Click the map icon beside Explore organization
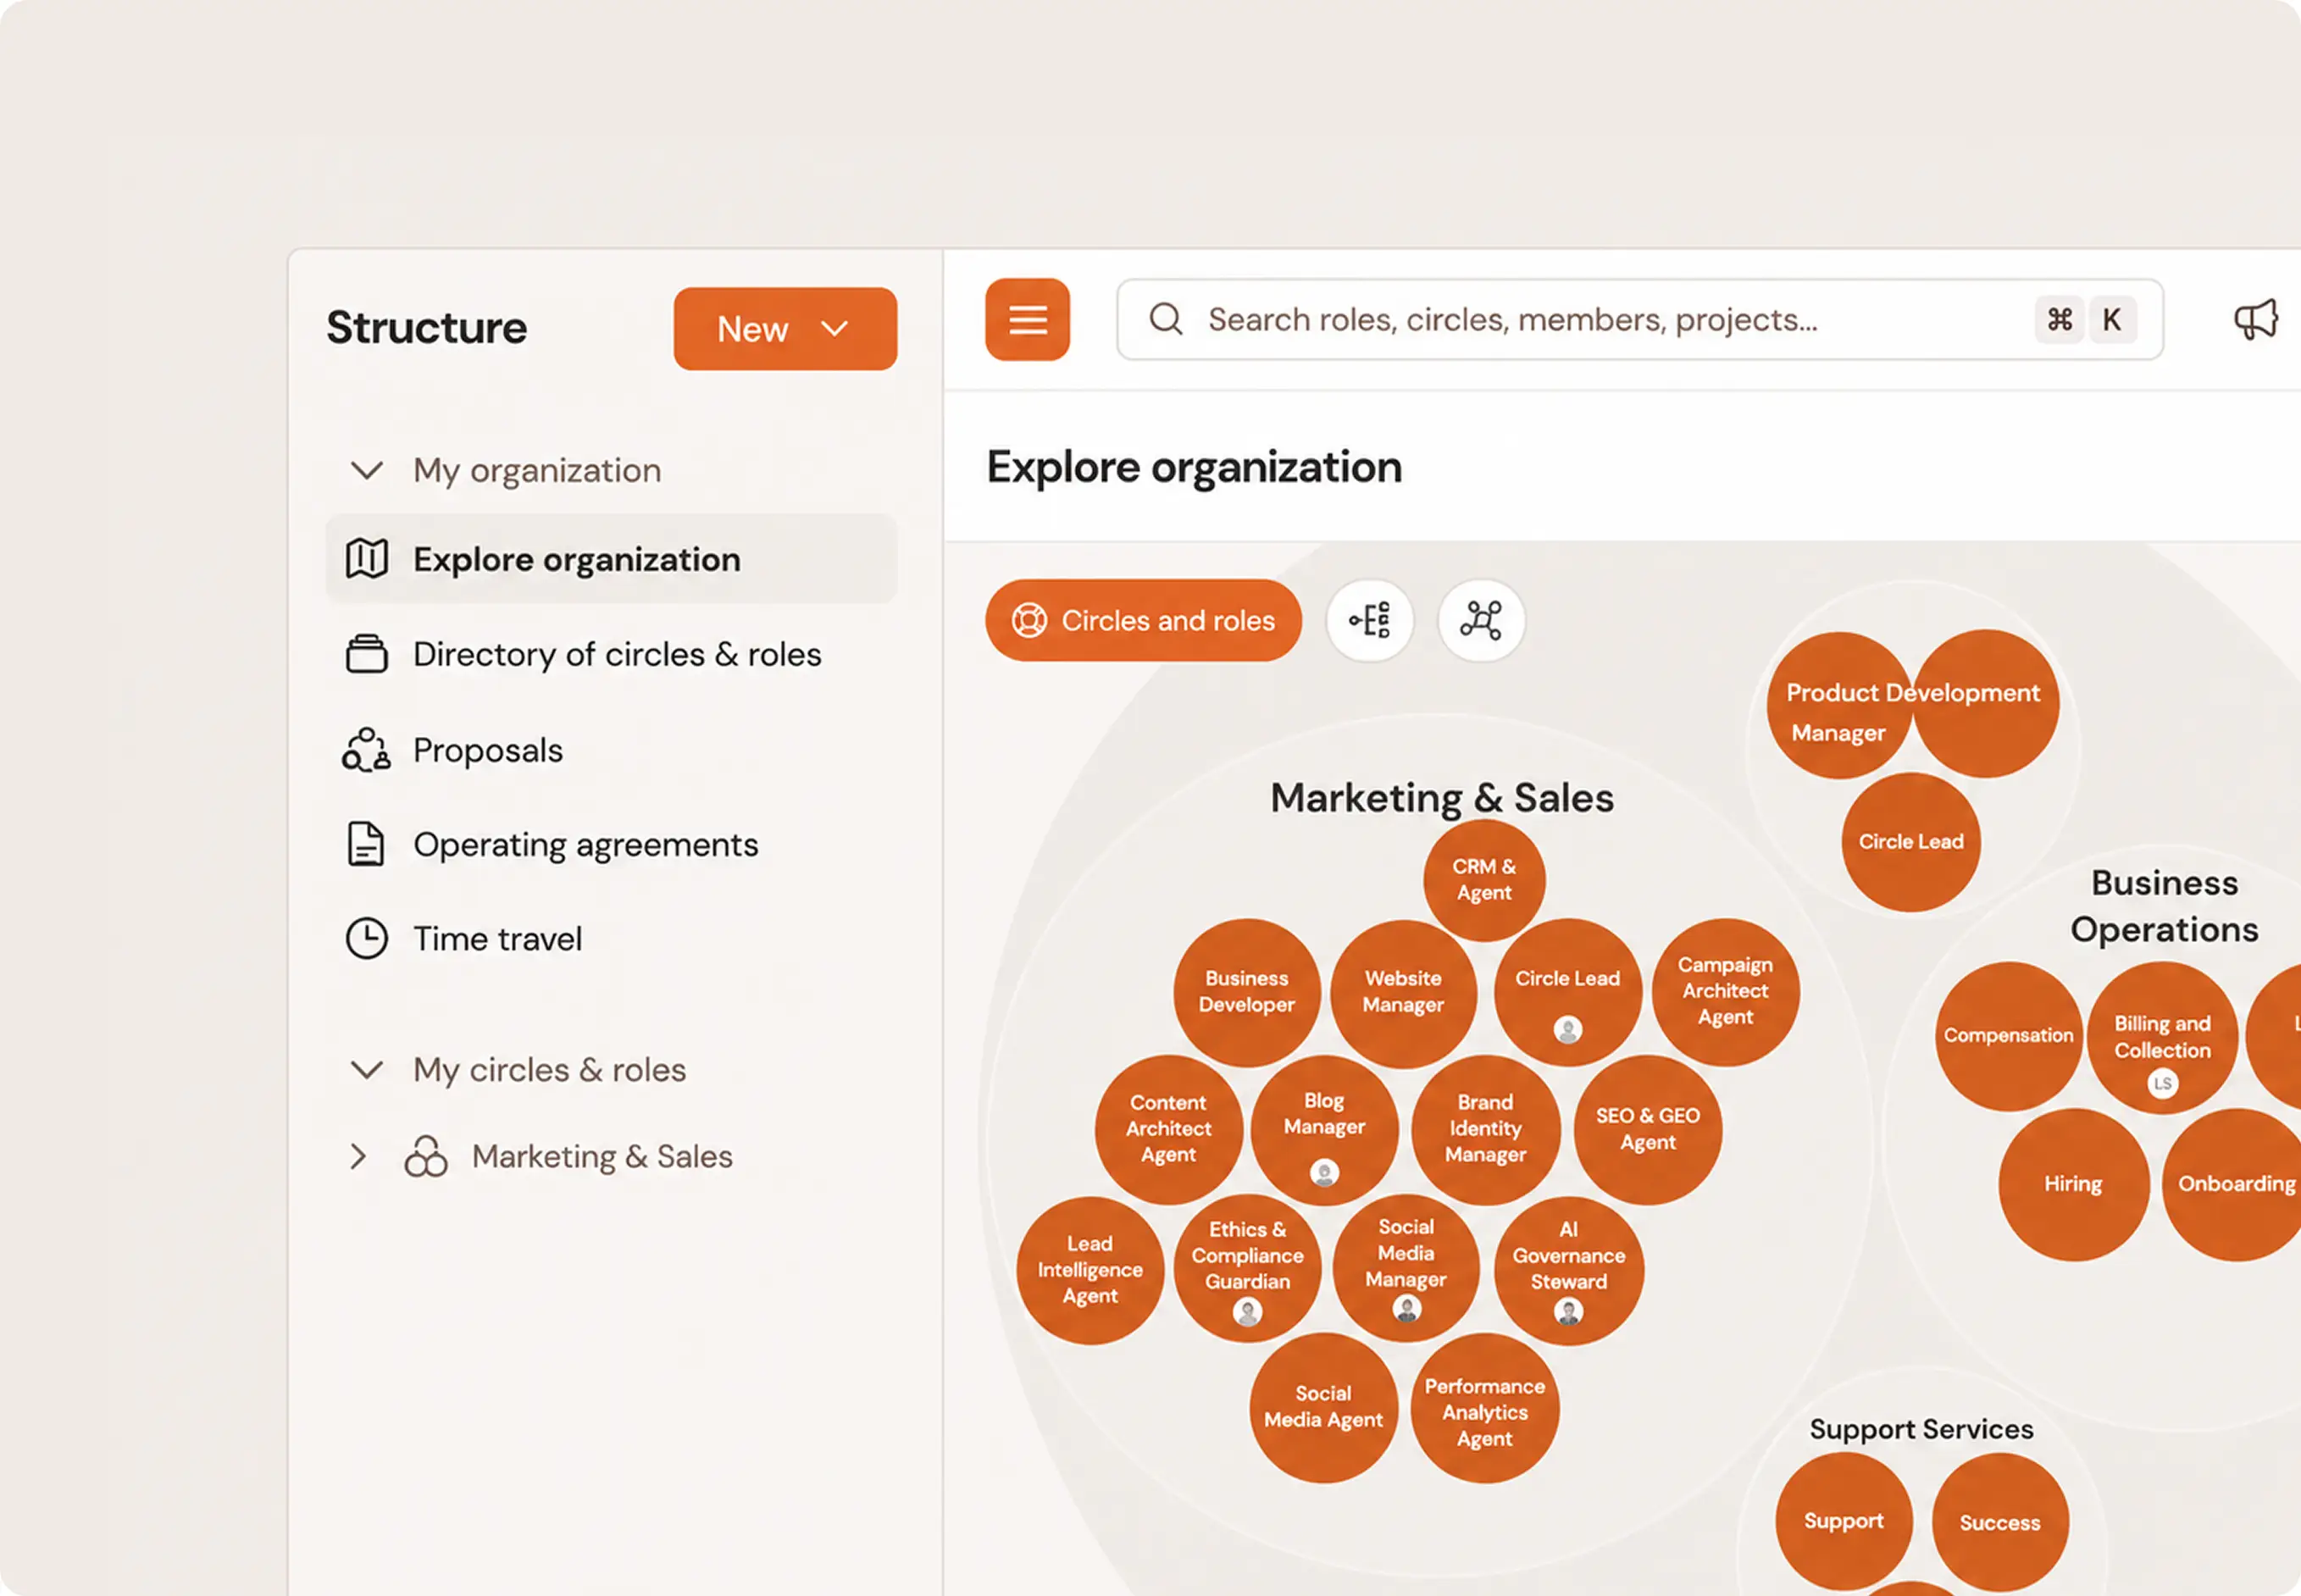2301x1596 pixels. (367, 559)
